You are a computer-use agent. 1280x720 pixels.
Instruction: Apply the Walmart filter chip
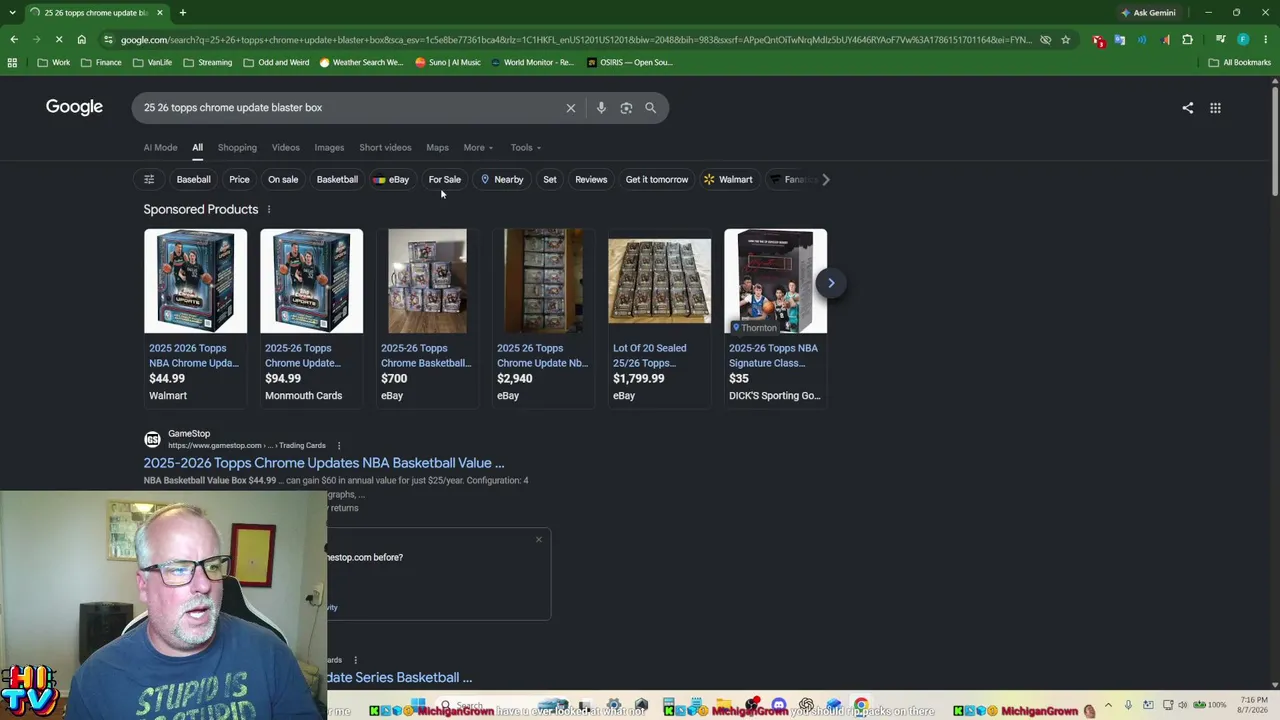728,179
